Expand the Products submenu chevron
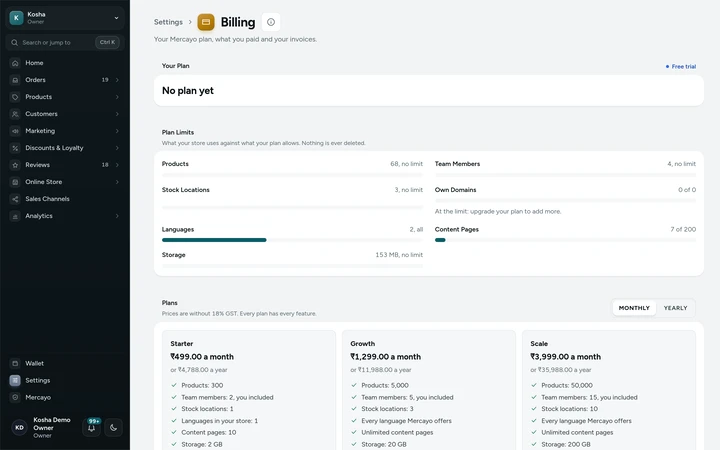 (117, 97)
